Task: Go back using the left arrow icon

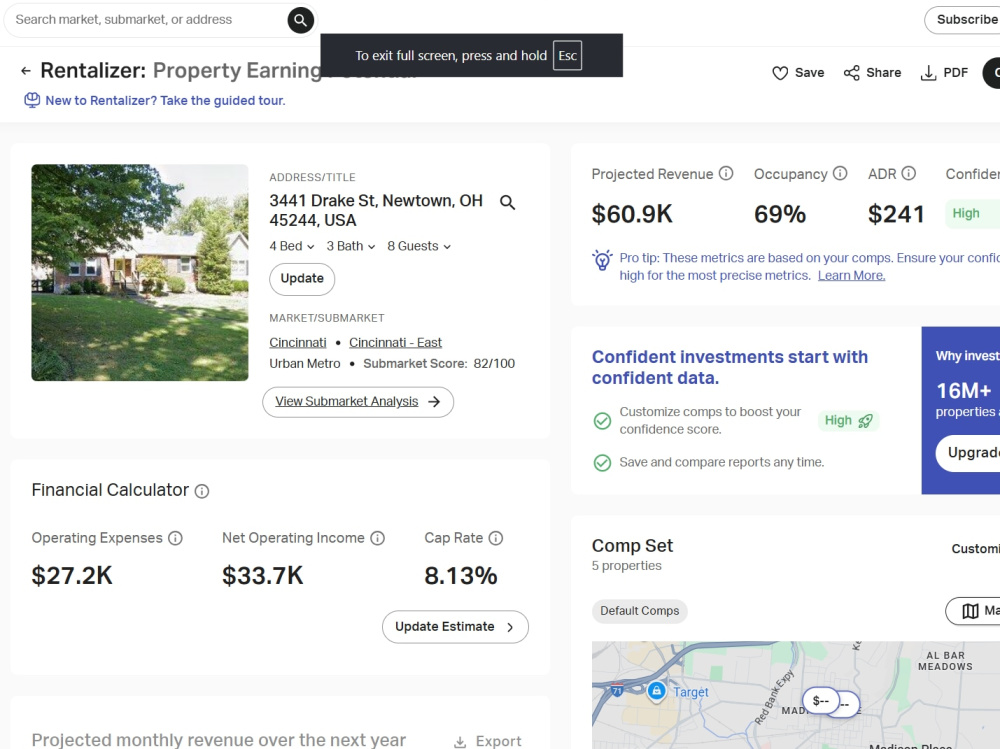Action: [x=26, y=71]
